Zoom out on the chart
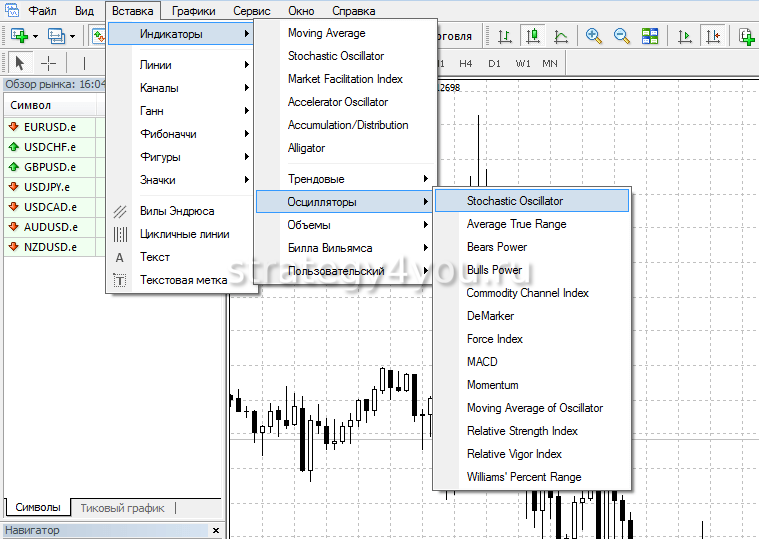The height and width of the screenshot is (539, 759). pyautogui.click(x=622, y=36)
